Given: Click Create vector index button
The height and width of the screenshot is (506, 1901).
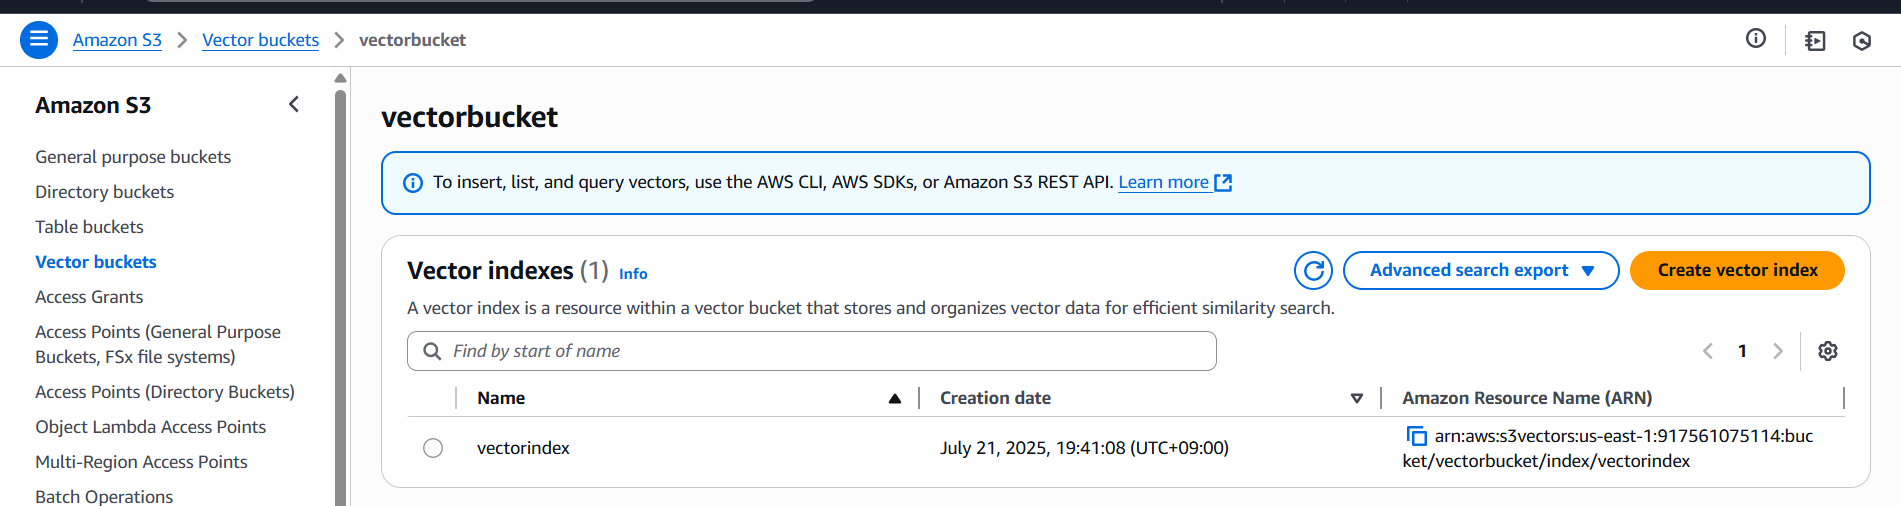Looking at the screenshot, I should (1737, 270).
